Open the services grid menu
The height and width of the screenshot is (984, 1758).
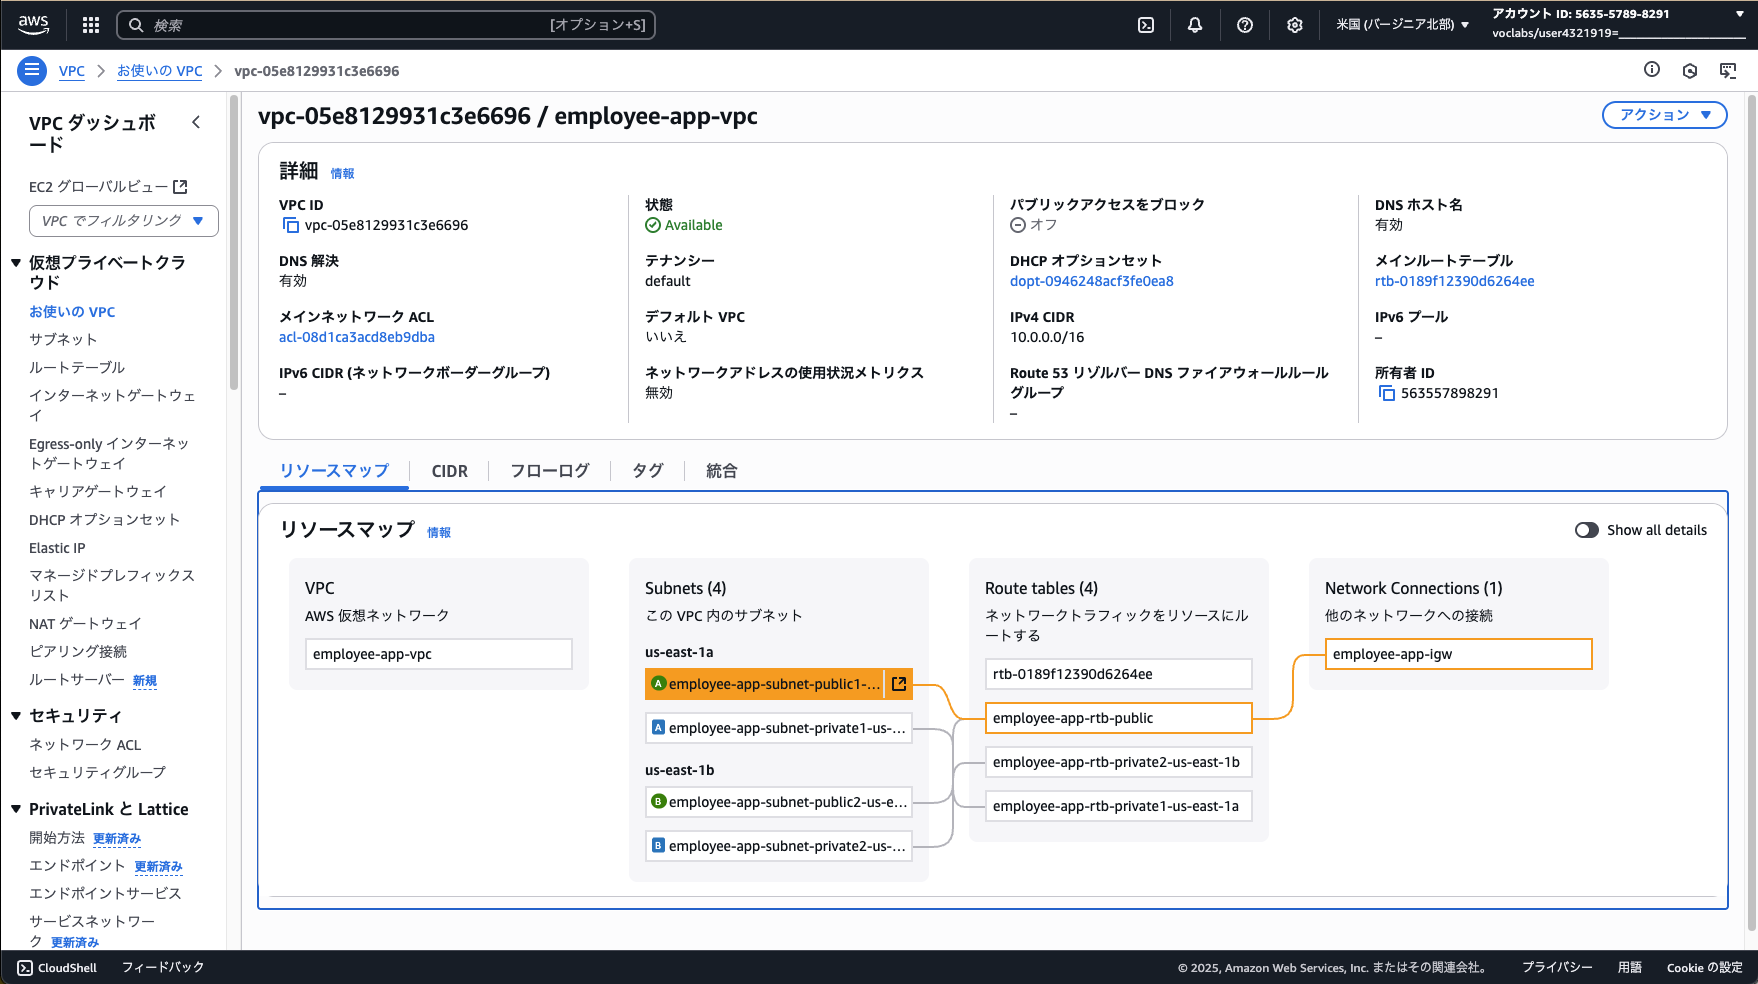point(91,25)
